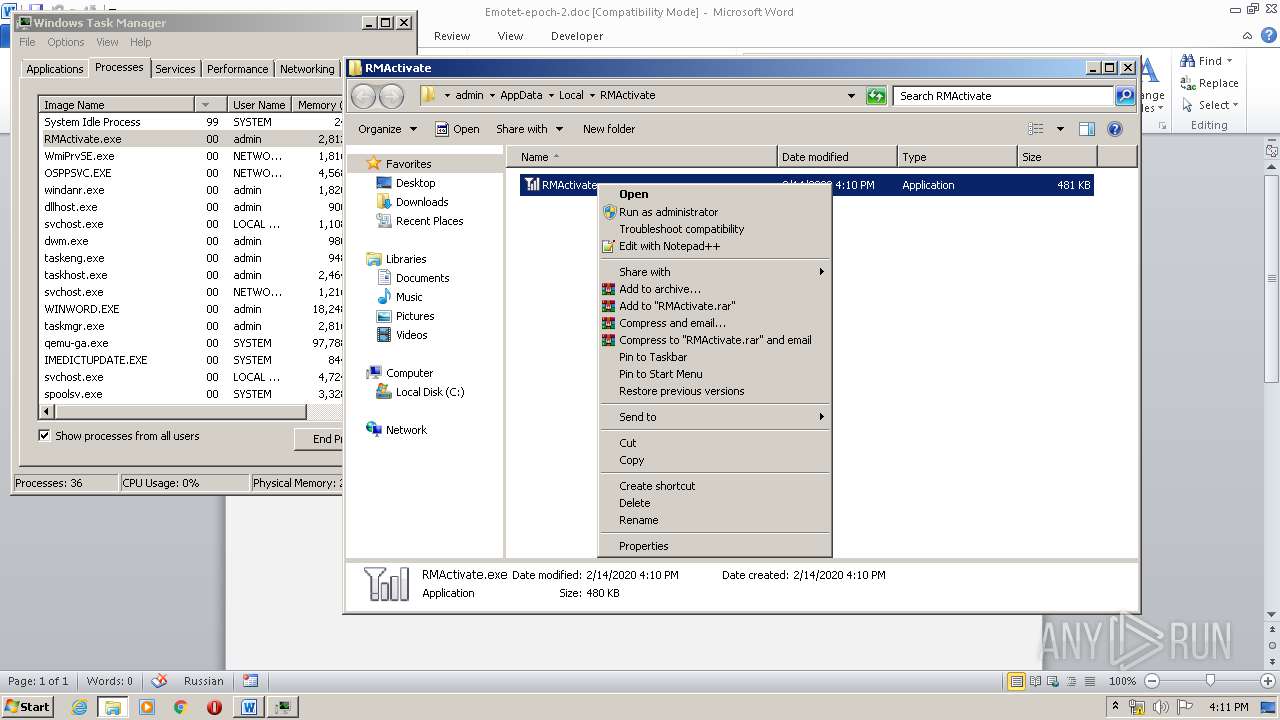Image resolution: width=1280 pixels, height=720 pixels.
Task: Open the Share with toolbar dropdown
Action: pyautogui.click(x=530, y=129)
